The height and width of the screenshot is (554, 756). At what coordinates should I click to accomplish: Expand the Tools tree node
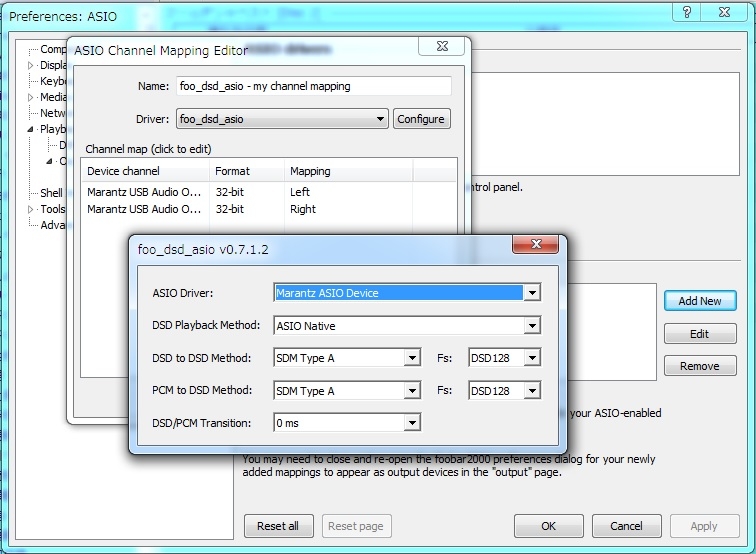tap(31, 209)
